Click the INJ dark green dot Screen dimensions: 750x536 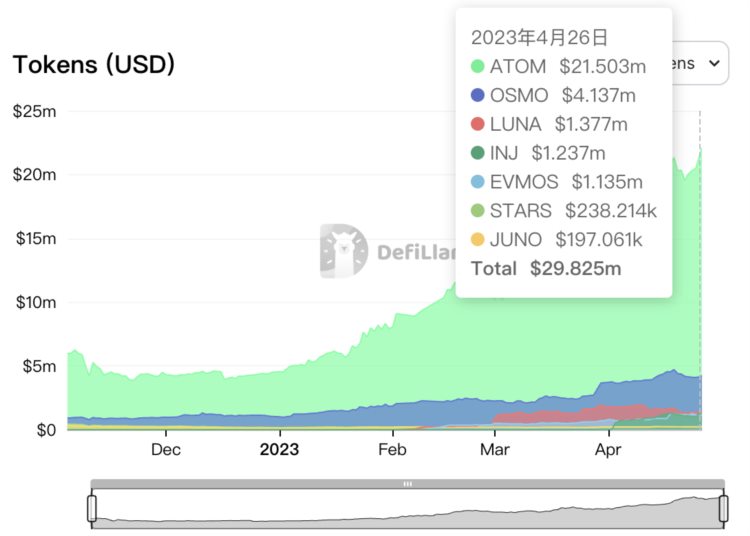[477, 153]
